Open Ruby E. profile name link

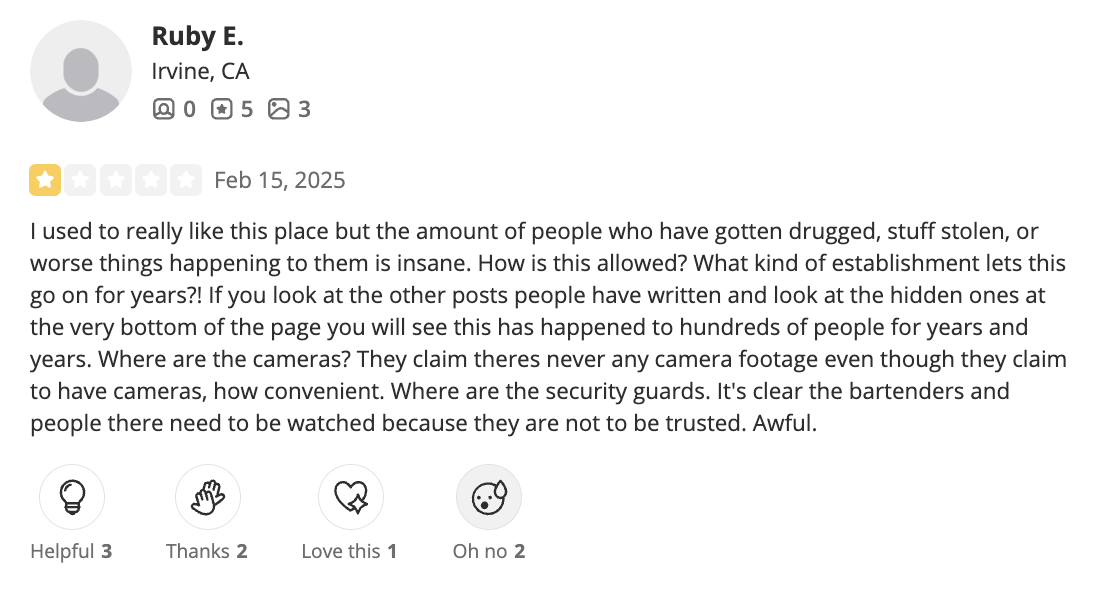(197, 37)
